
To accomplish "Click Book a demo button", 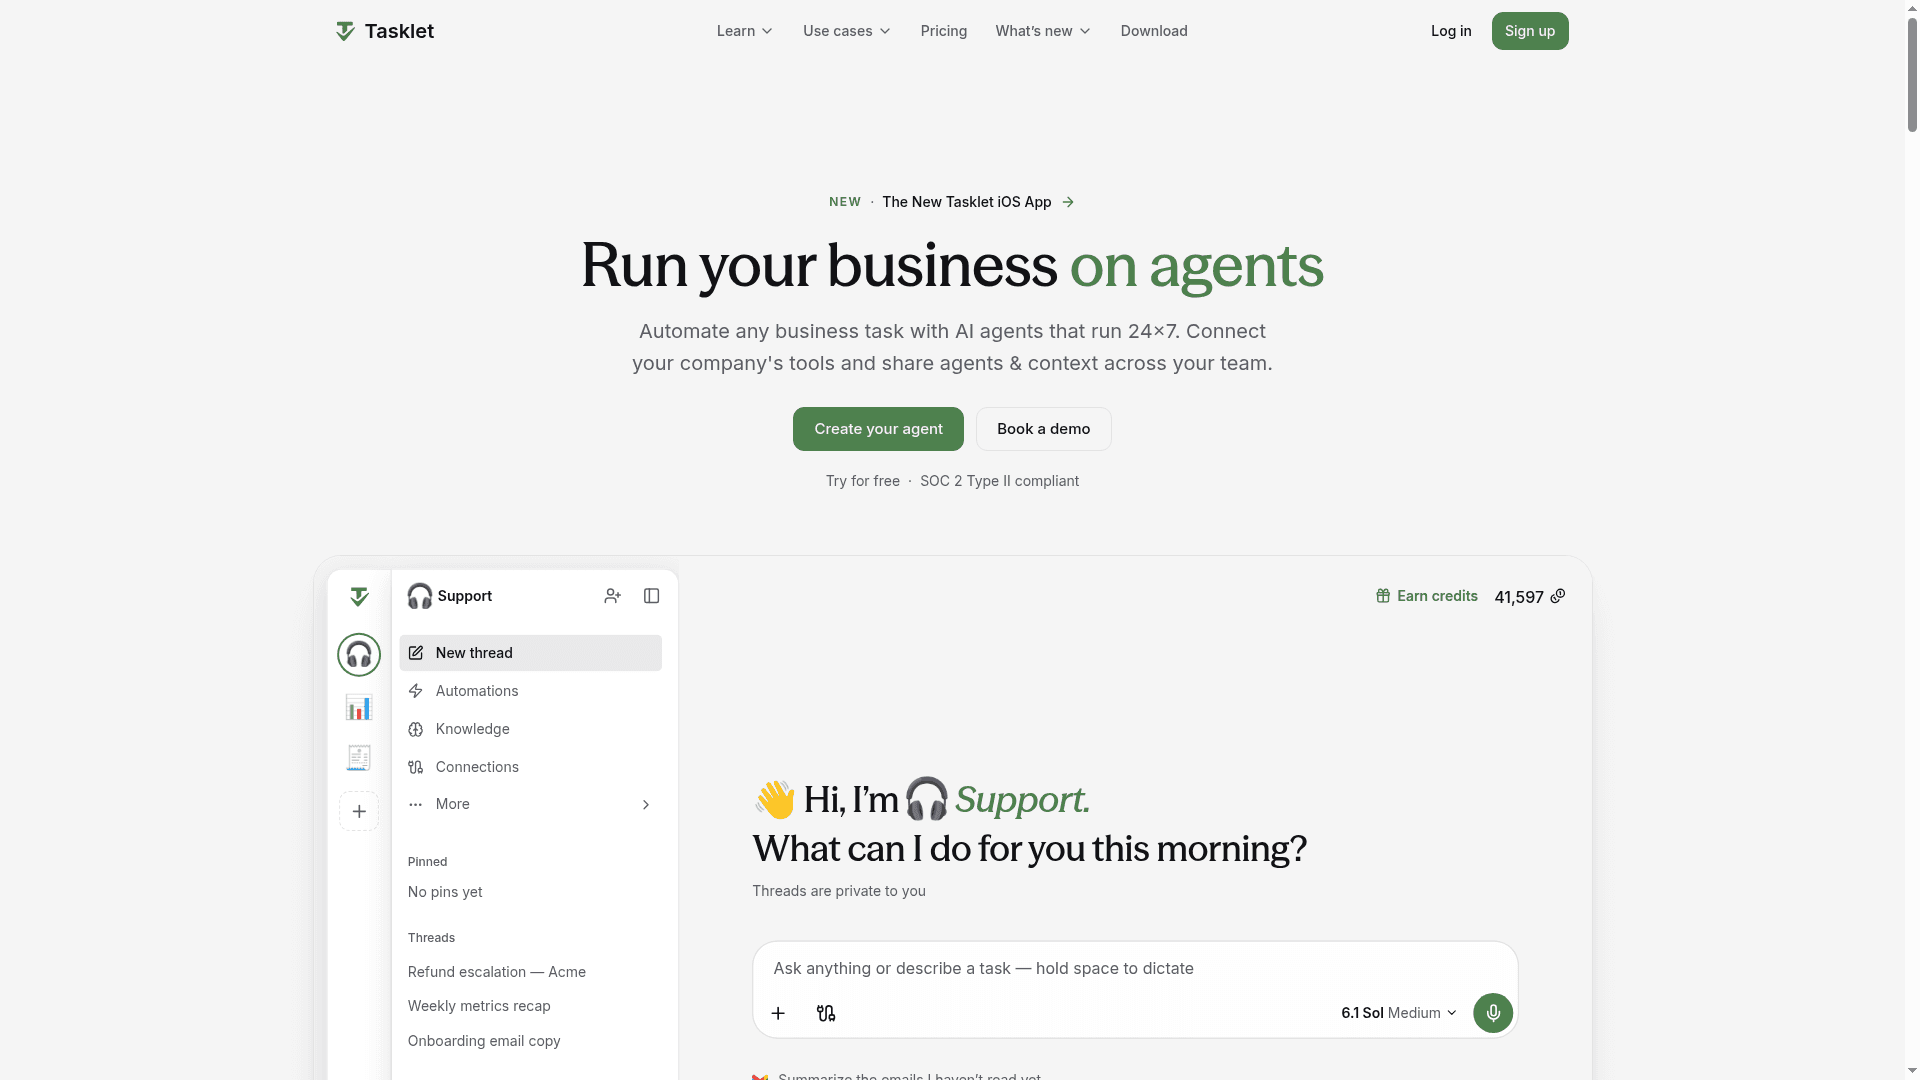I will click(1043, 429).
